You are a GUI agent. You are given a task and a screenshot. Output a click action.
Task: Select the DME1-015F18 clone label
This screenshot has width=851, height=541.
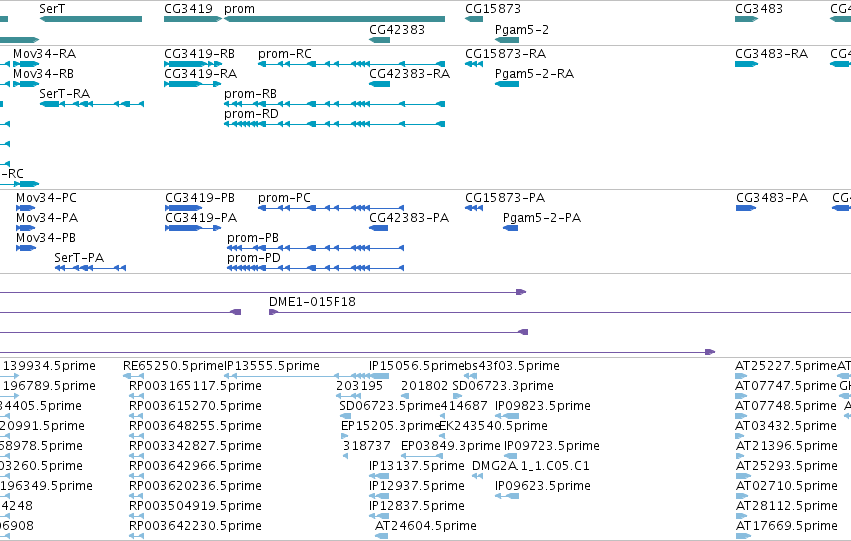[313, 302]
